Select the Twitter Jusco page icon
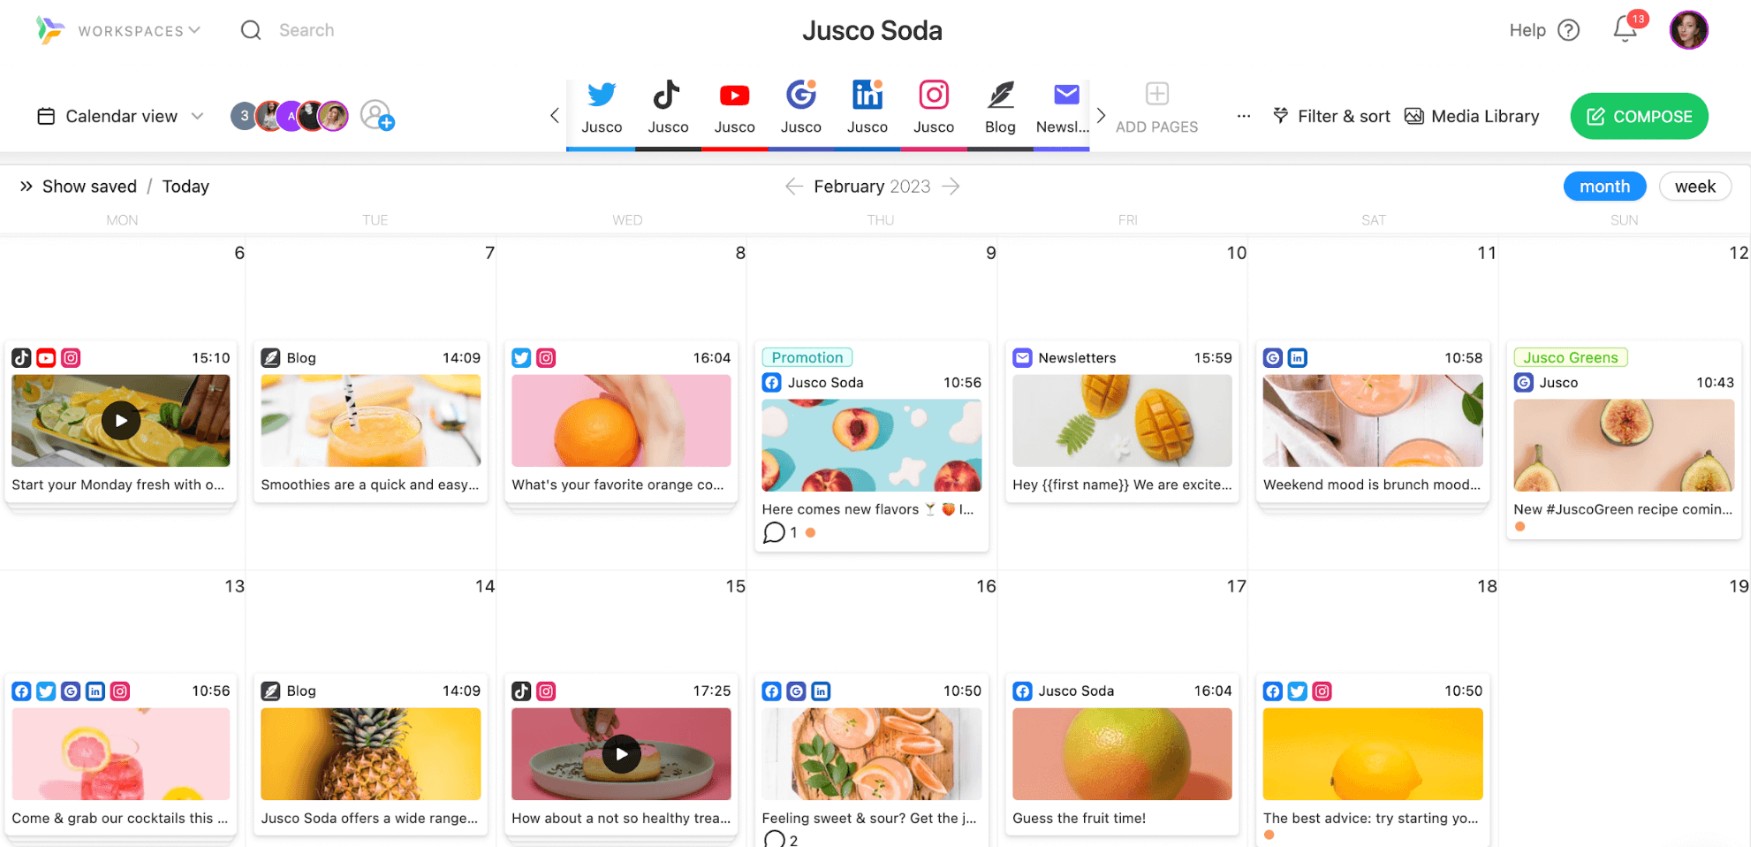1751x847 pixels. pos(601,96)
